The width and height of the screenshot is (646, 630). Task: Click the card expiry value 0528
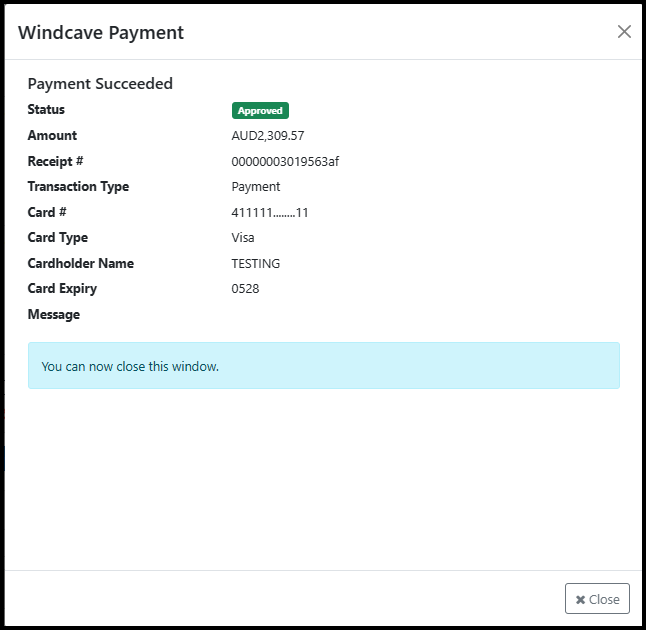coord(246,289)
